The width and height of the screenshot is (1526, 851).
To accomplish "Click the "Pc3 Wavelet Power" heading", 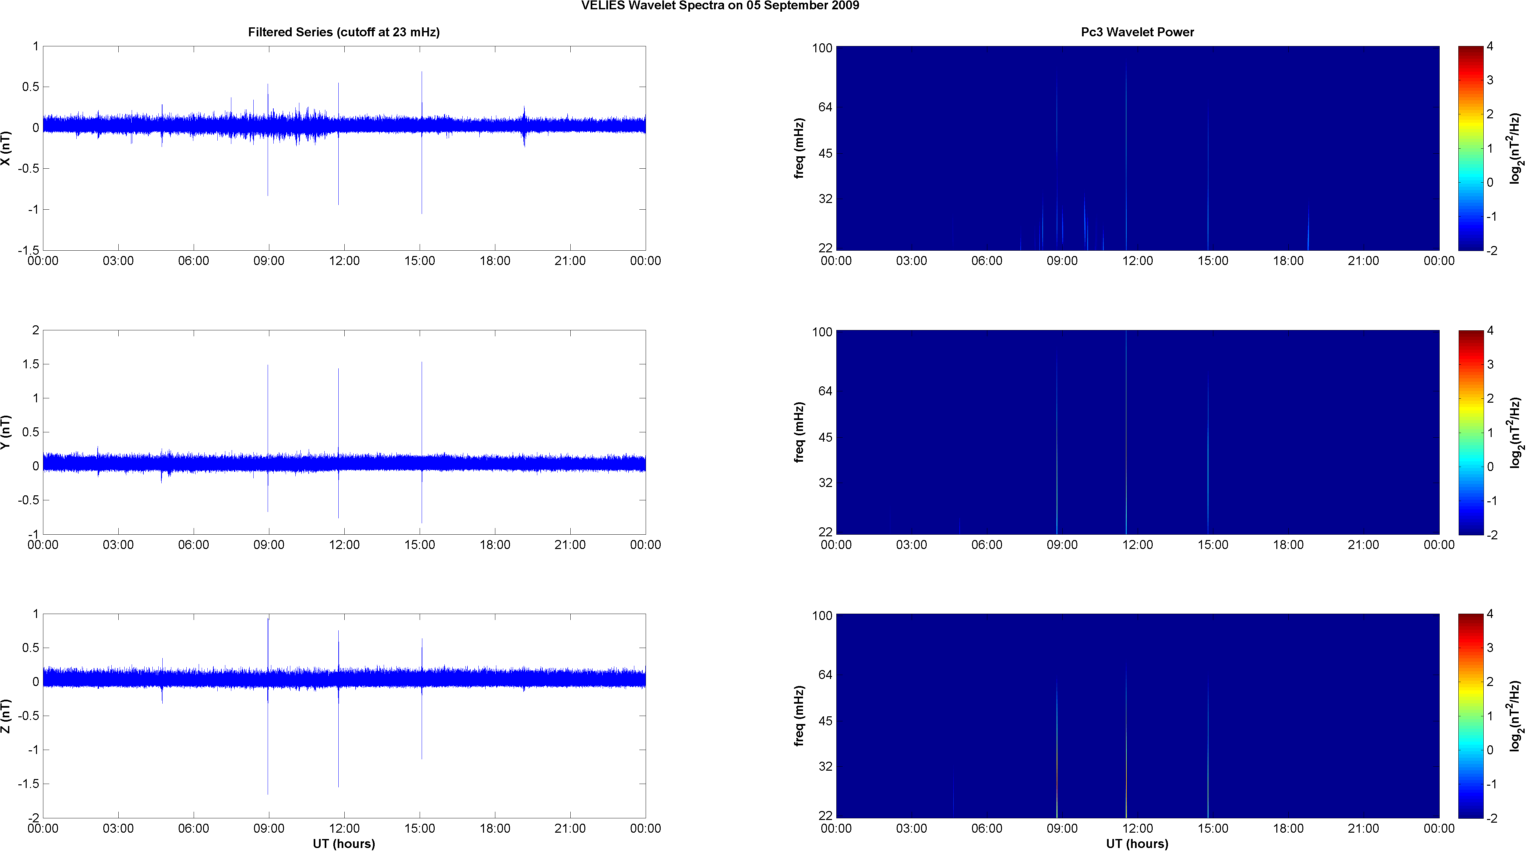I will tap(1137, 32).
